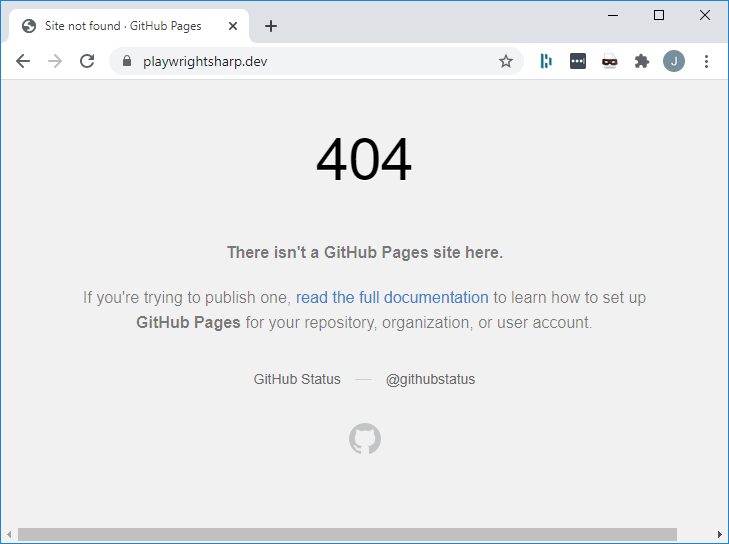Open the J profile avatar

[x=674, y=61]
